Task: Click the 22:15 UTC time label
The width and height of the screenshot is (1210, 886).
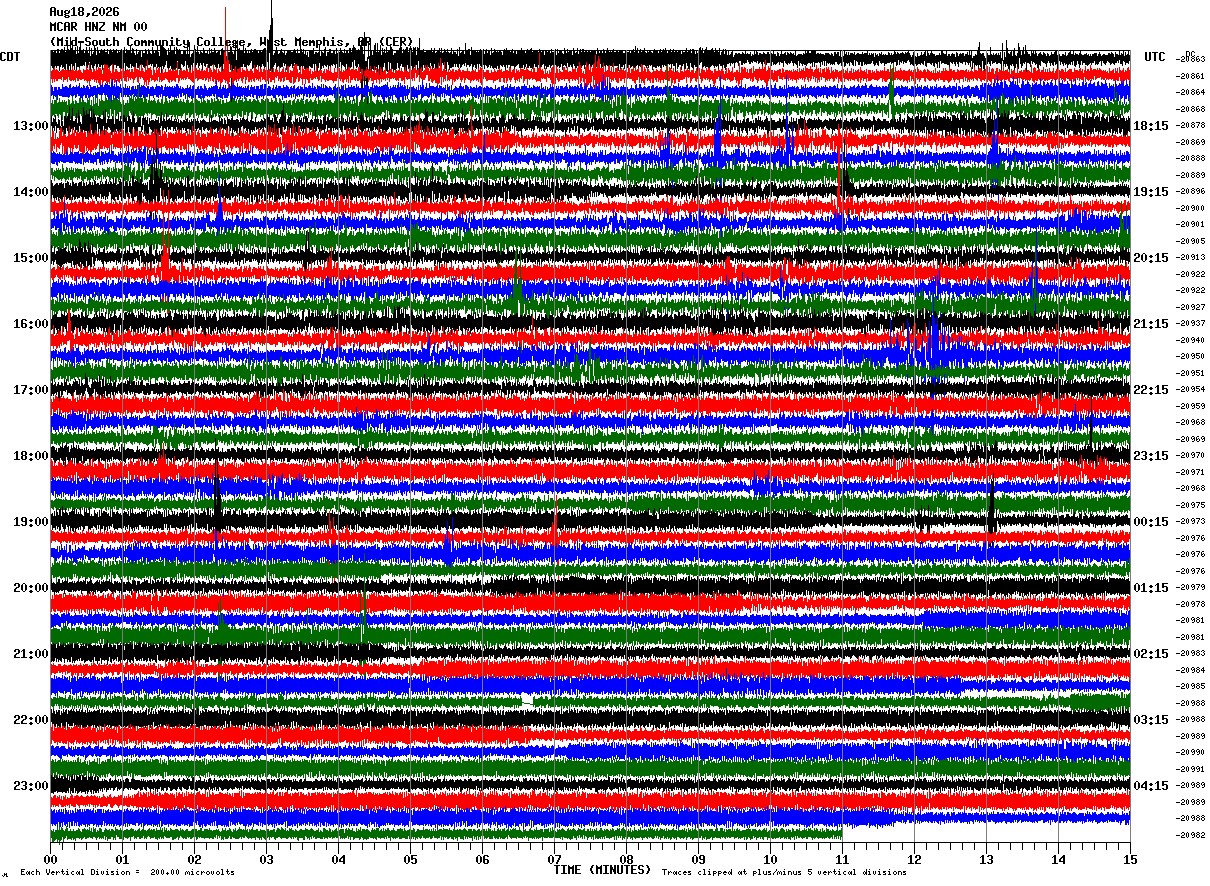Action: tap(1151, 390)
